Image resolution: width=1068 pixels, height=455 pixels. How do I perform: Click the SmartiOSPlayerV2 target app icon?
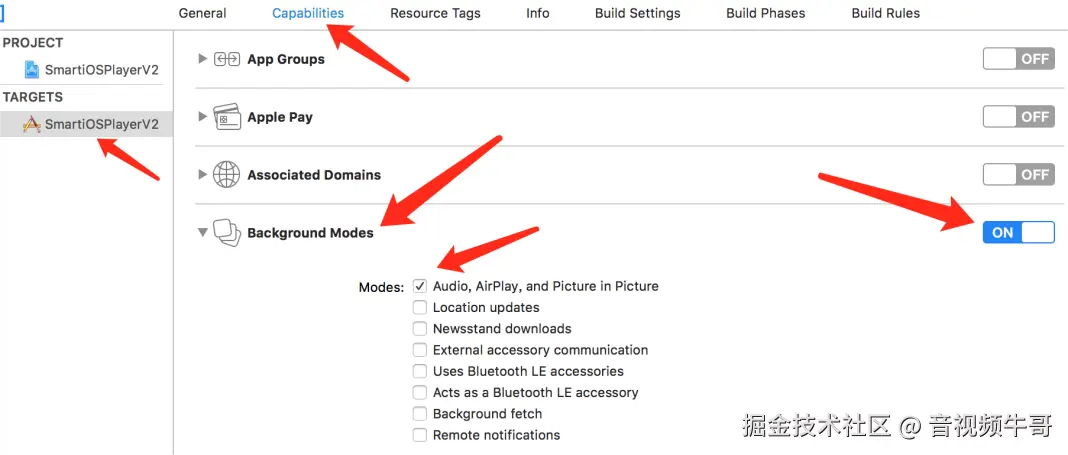(x=31, y=124)
